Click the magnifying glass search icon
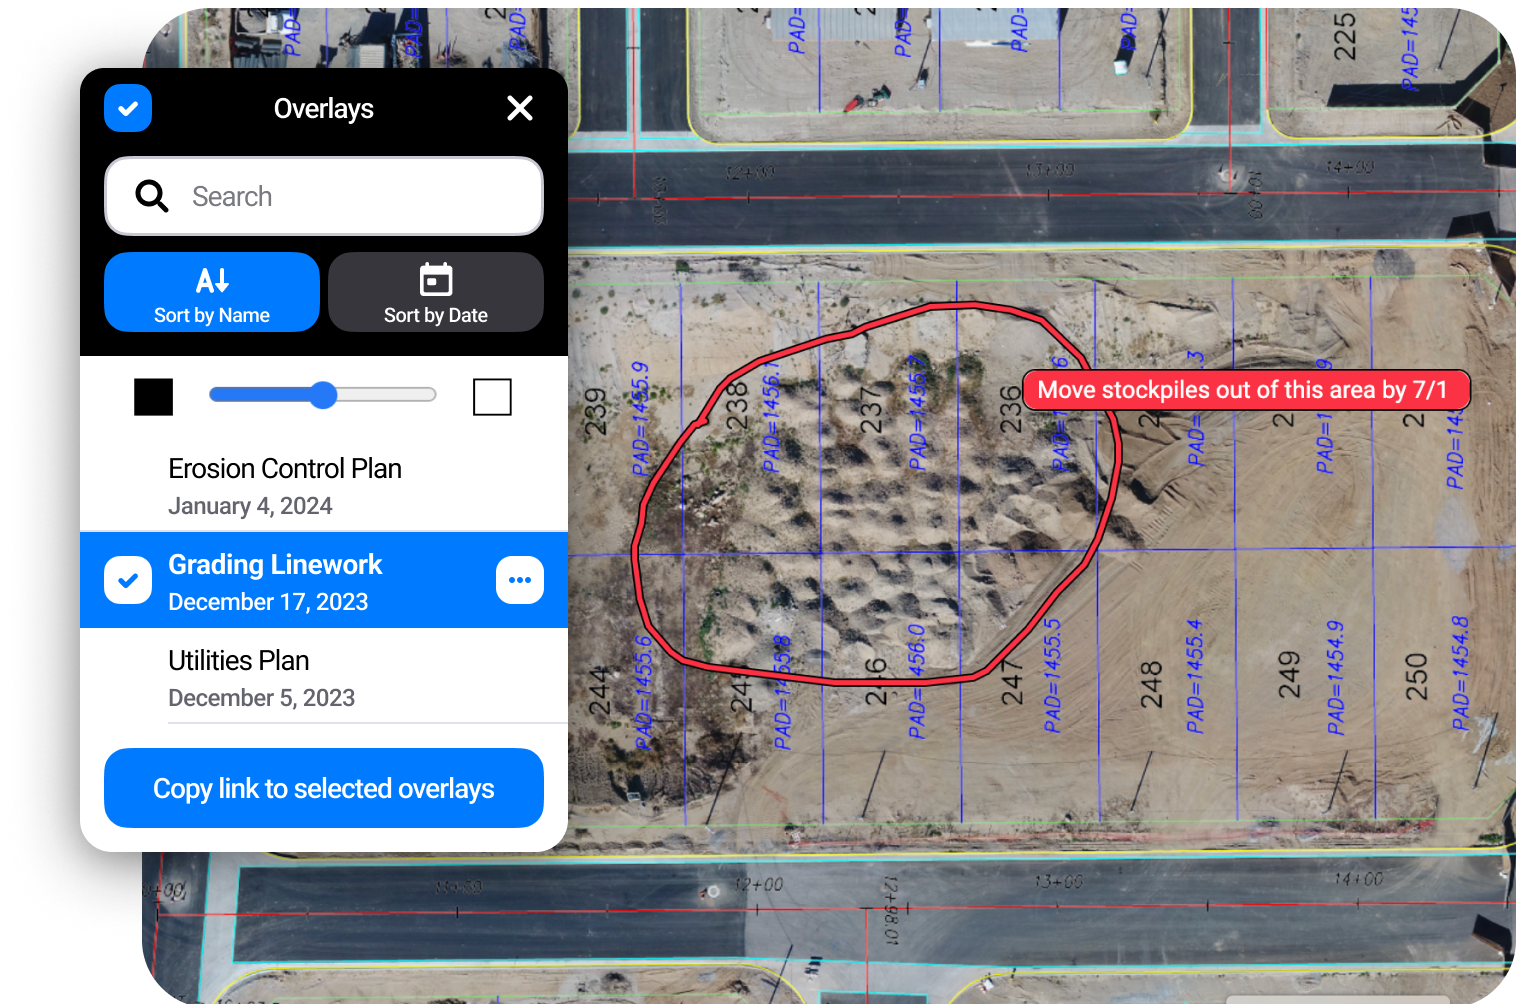1516x1008 pixels. click(152, 196)
